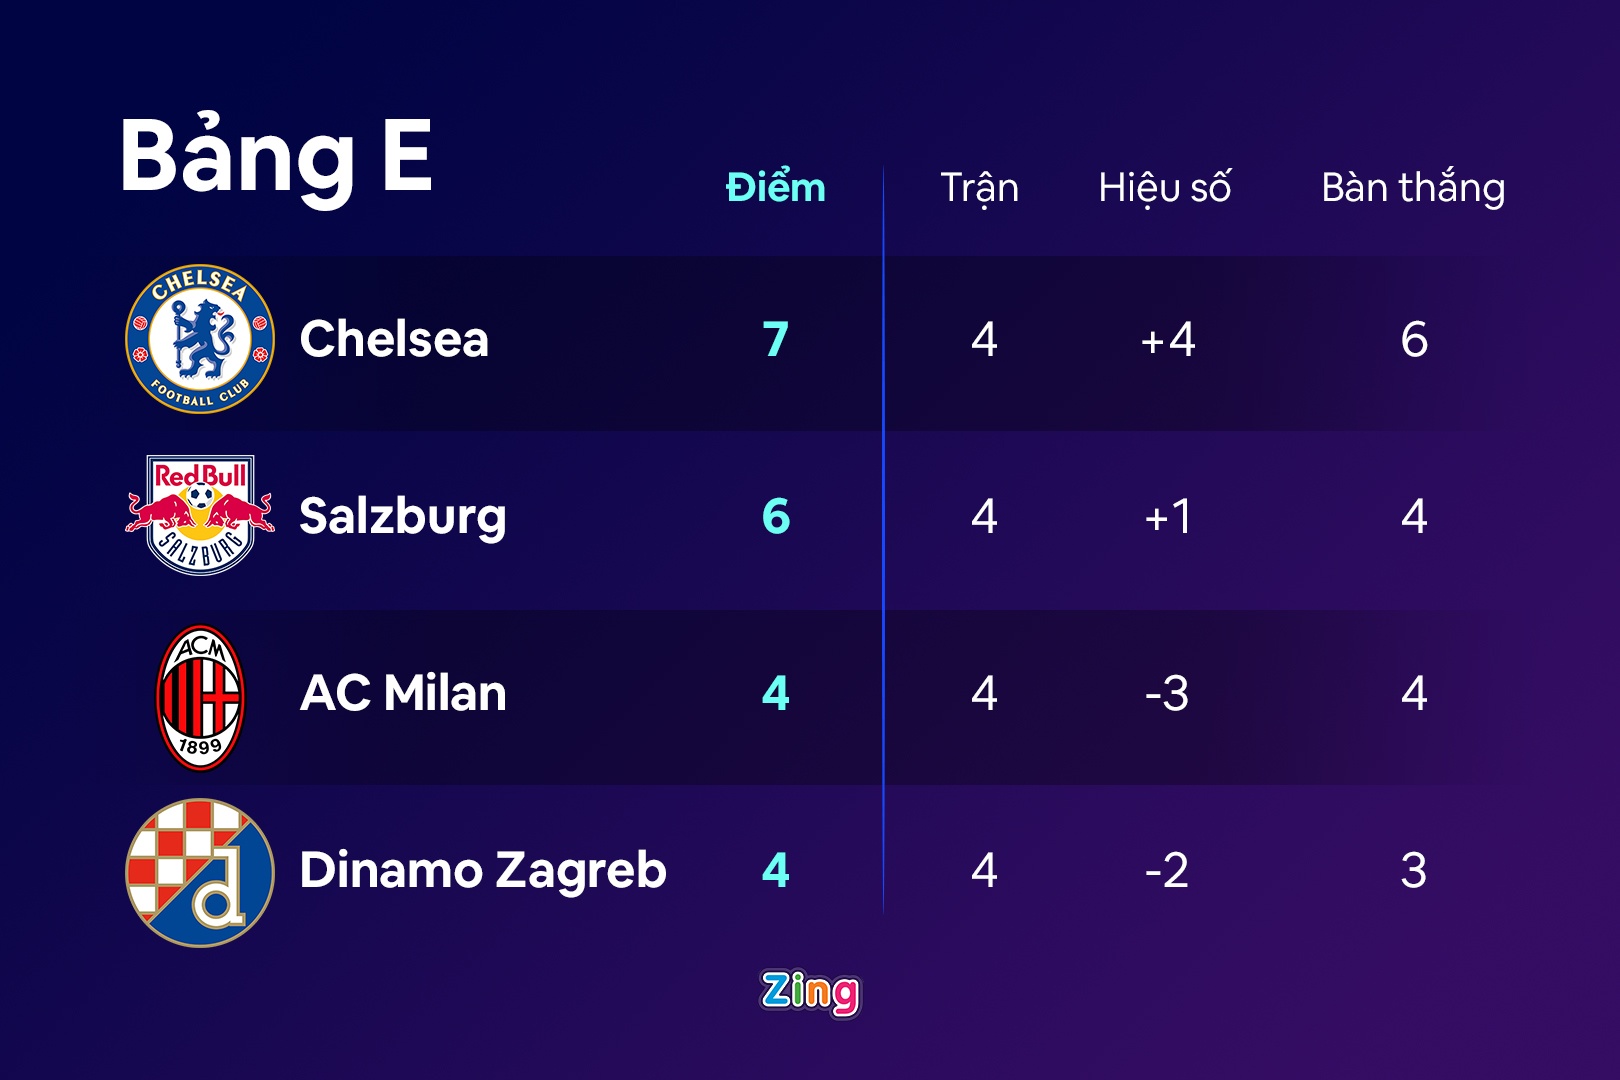Click Chelsea's +4 goal difference
This screenshot has height=1080, width=1620.
[1167, 340]
